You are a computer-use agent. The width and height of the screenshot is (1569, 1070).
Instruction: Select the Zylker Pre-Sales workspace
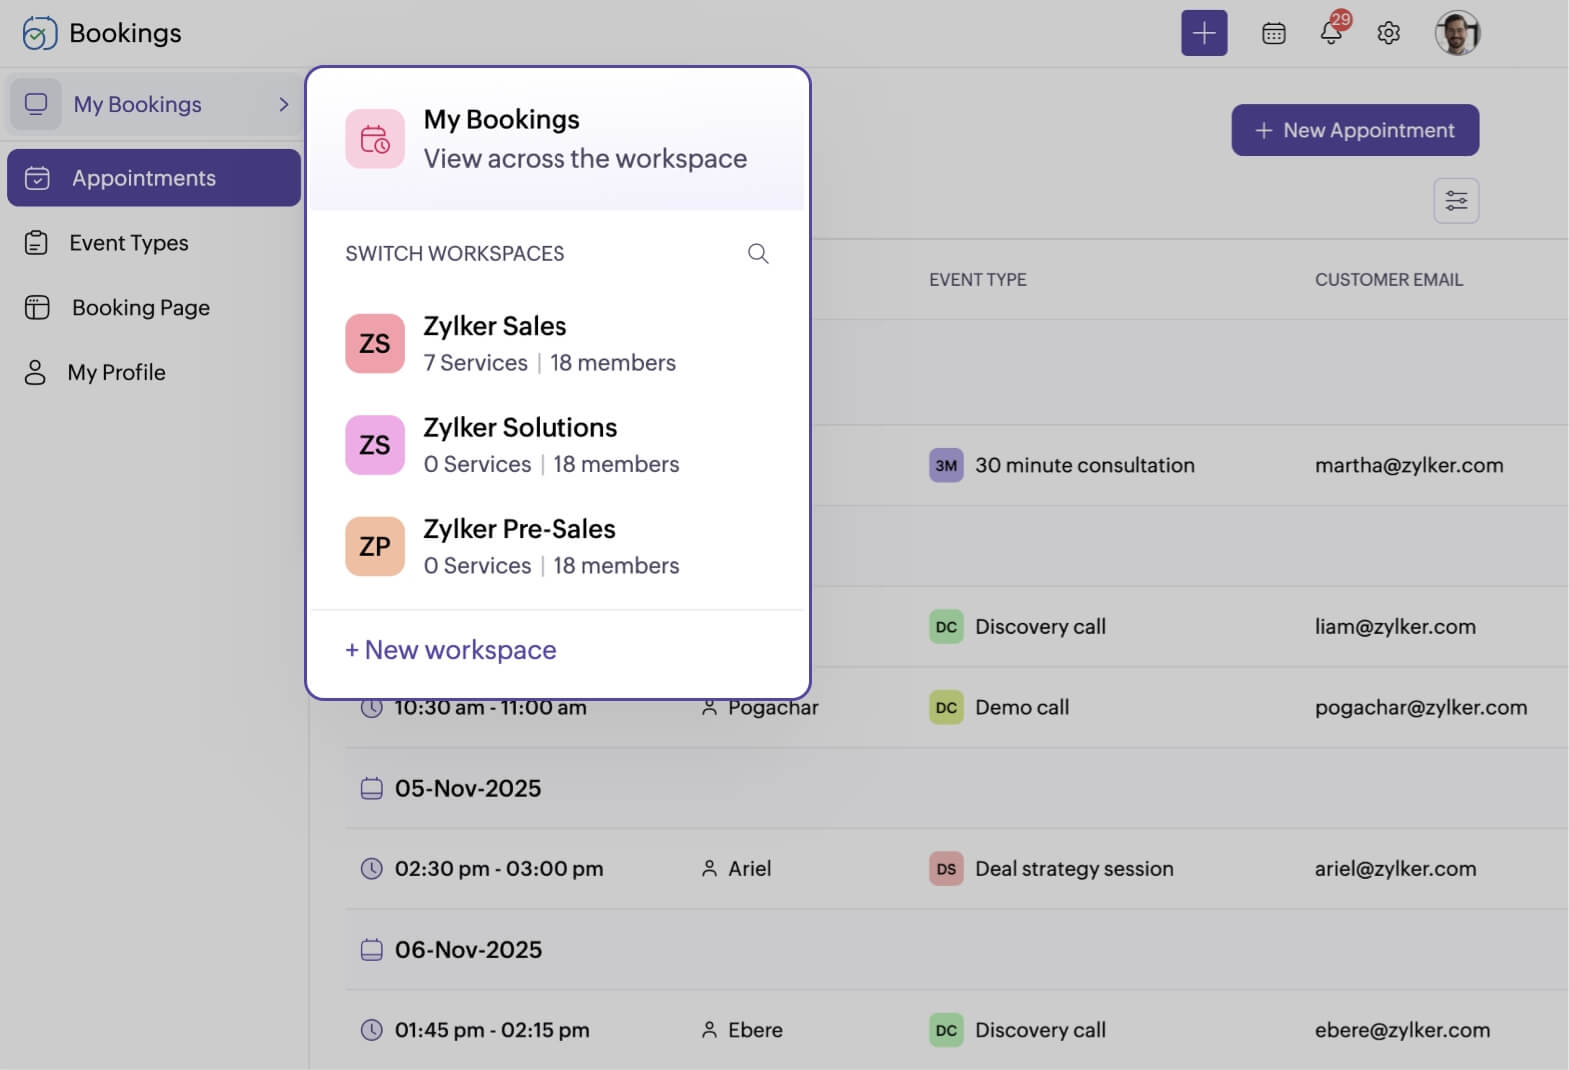520,546
